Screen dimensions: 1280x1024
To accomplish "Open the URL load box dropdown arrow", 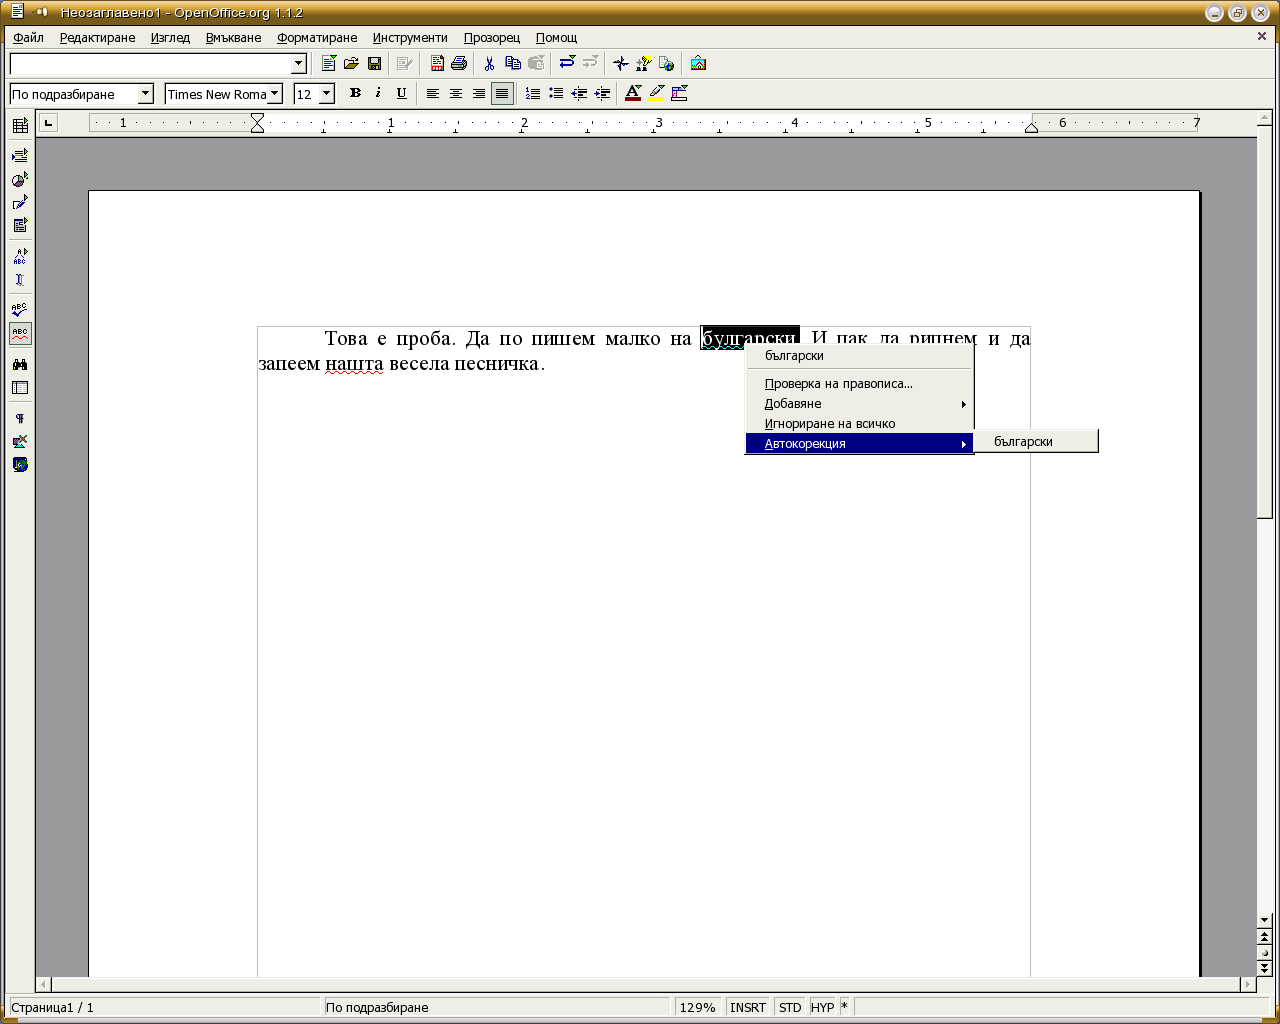I will 298,64.
